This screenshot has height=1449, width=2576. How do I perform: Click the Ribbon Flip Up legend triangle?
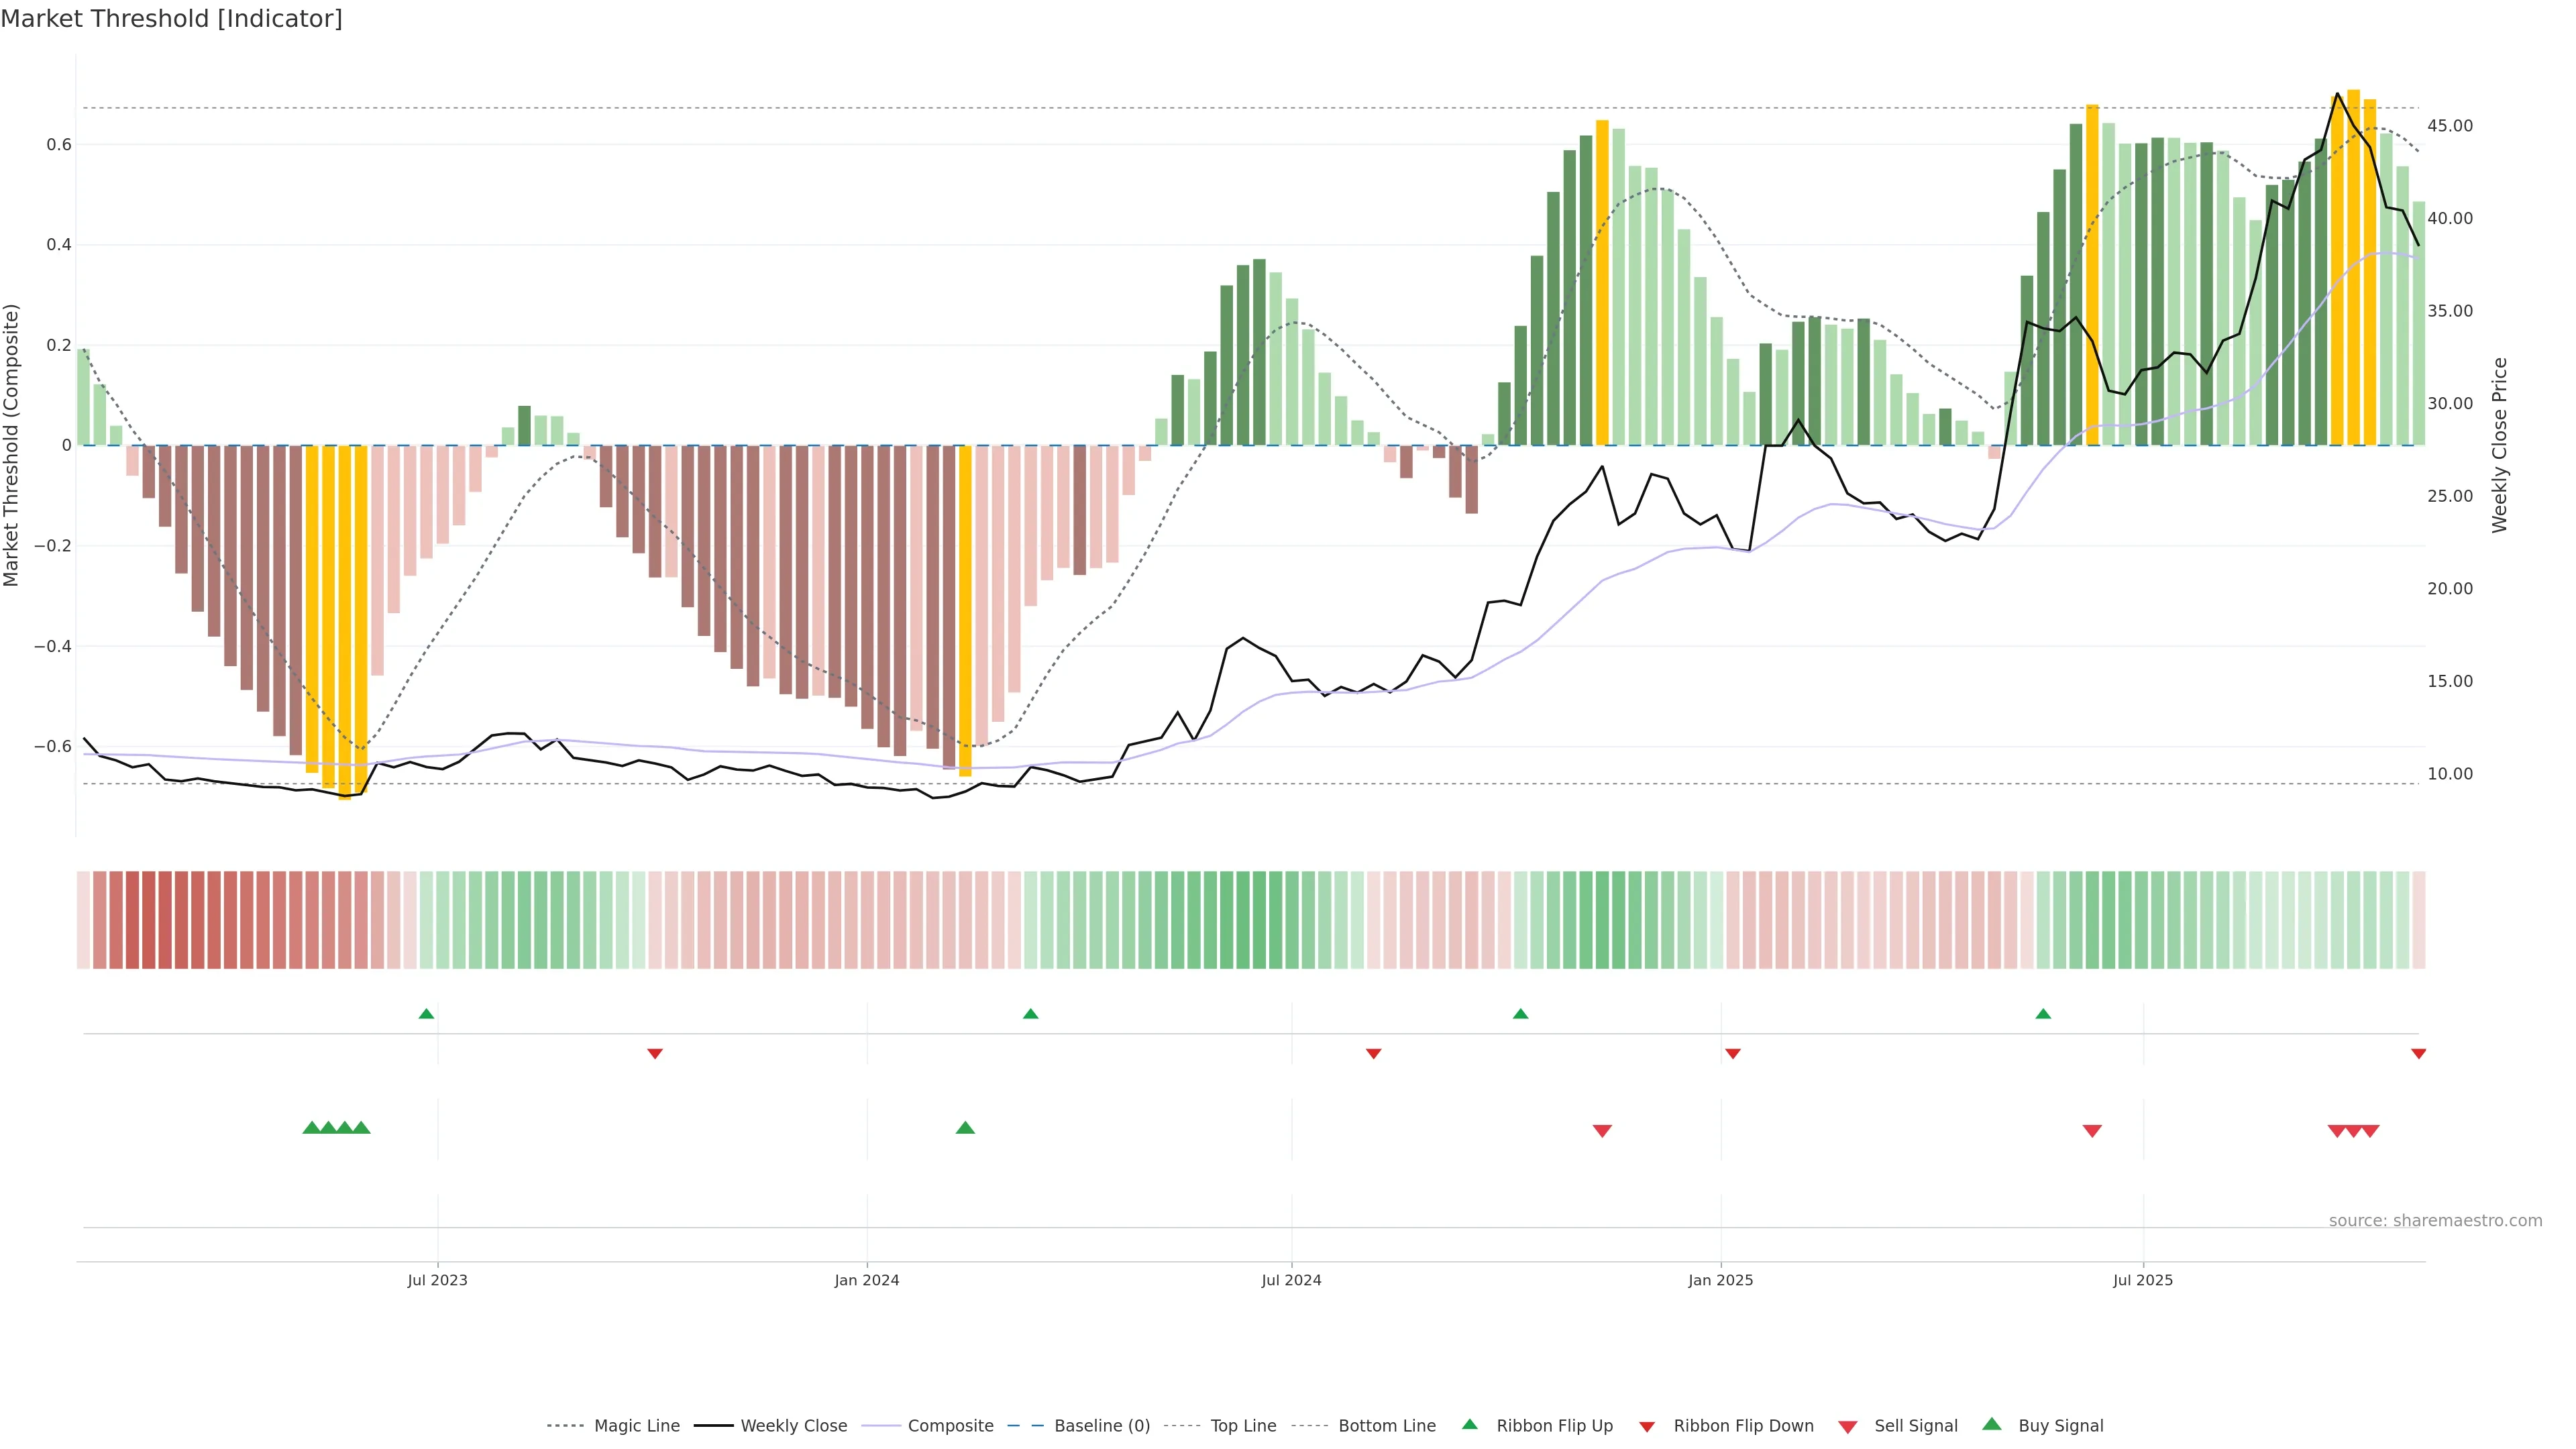point(1469,1424)
